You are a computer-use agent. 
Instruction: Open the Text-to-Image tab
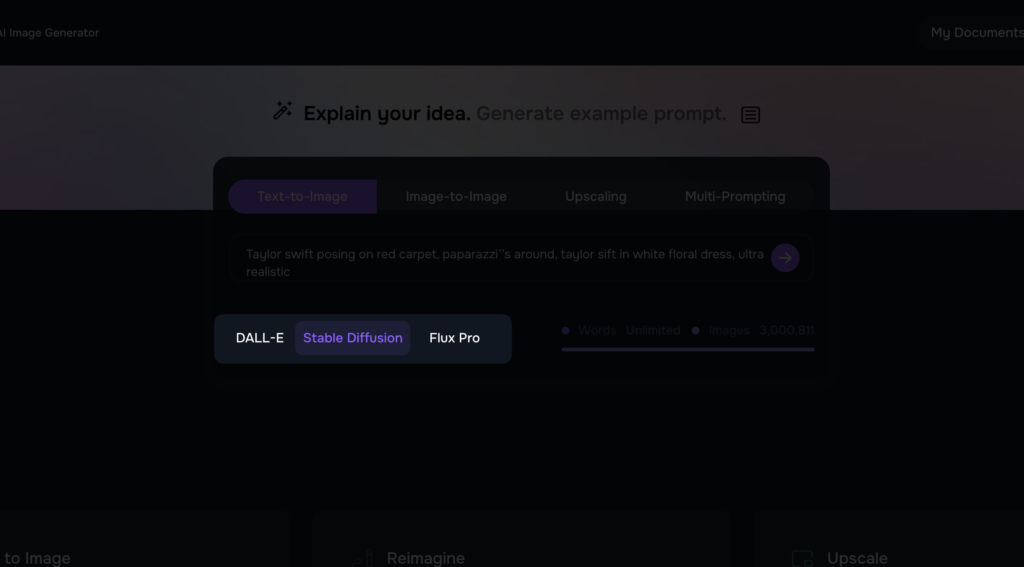click(x=302, y=197)
